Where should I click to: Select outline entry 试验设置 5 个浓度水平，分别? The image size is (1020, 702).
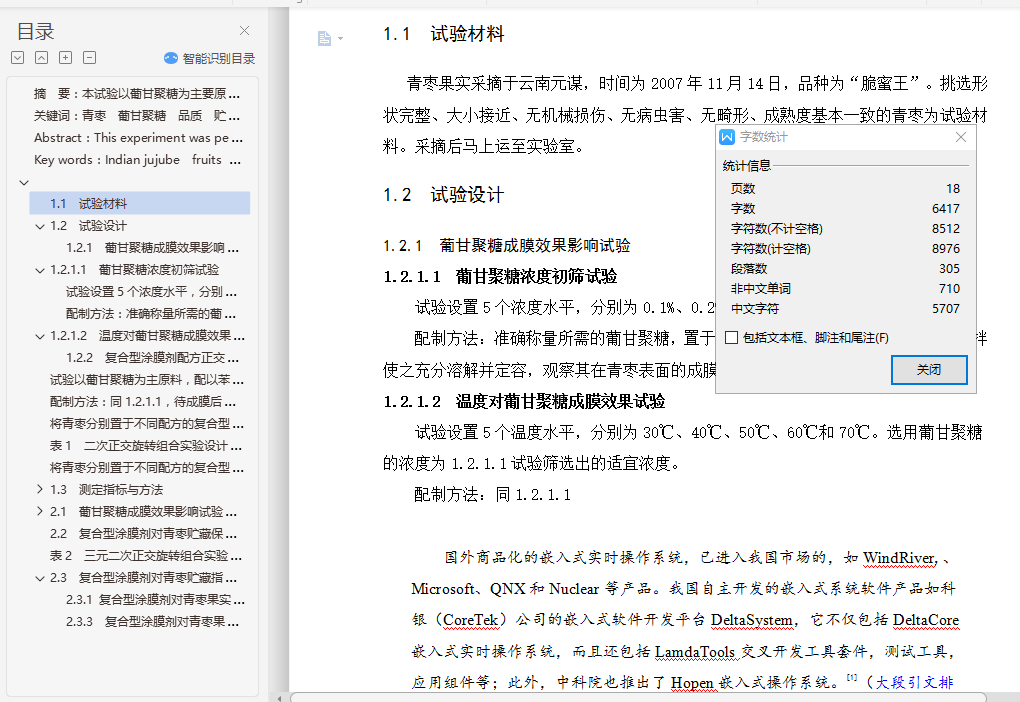[151, 292]
